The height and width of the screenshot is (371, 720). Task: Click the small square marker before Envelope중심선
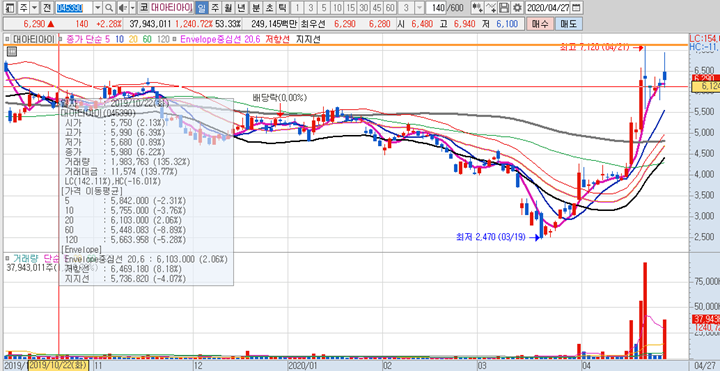[x=174, y=39]
